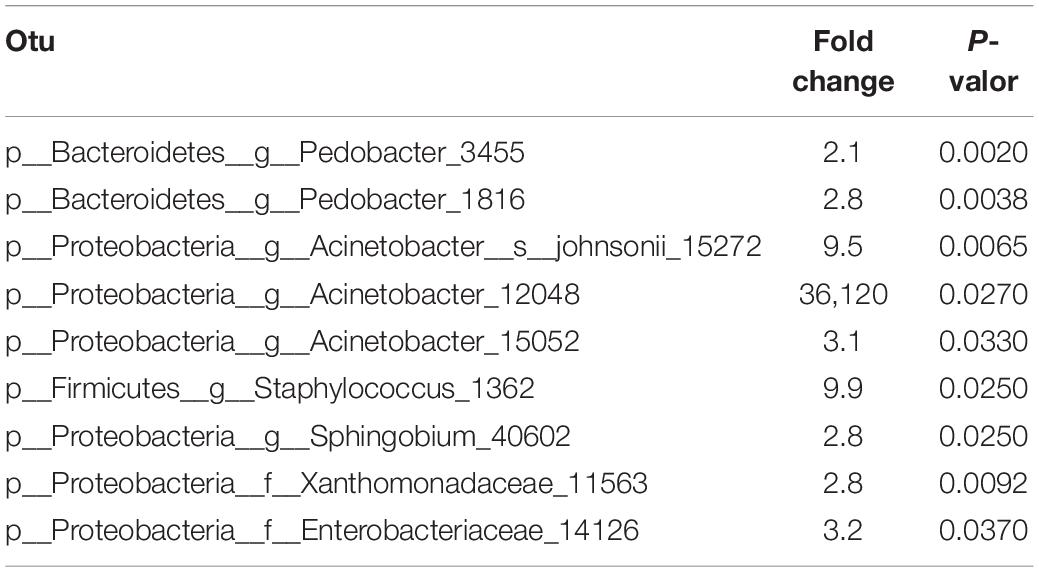The width and height of the screenshot is (1039, 572).
Task: Select Acinetobacter johnsonii_15272 entry
Action: [x=383, y=247]
